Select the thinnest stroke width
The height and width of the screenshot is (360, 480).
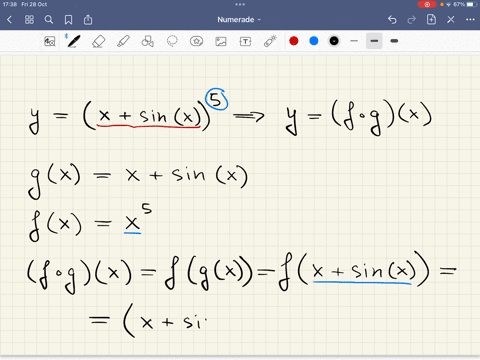click(x=354, y=41)
